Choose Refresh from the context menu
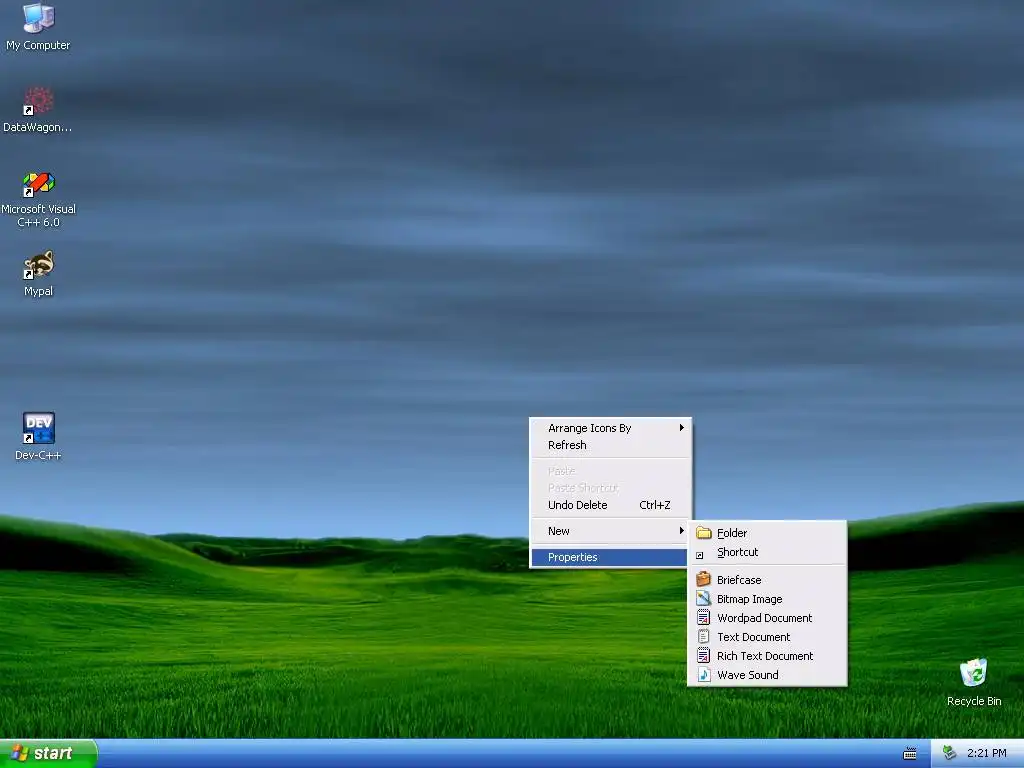This screenshot has width=1024, height=768. click(x=610, y=445)
